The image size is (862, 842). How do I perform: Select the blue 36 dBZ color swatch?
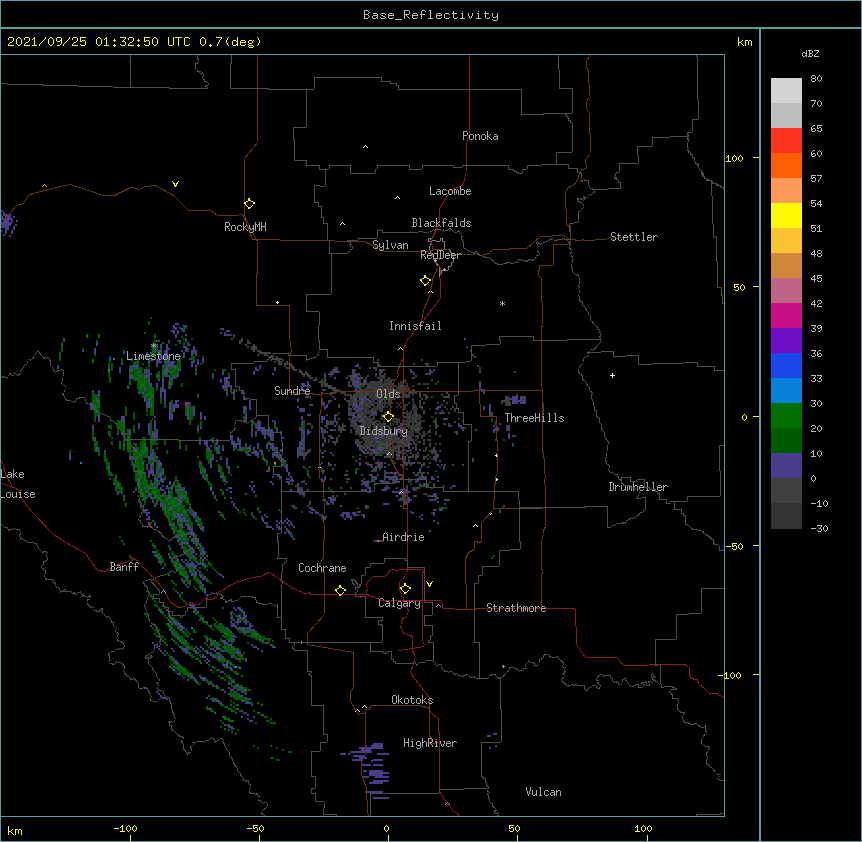(786, 366)
